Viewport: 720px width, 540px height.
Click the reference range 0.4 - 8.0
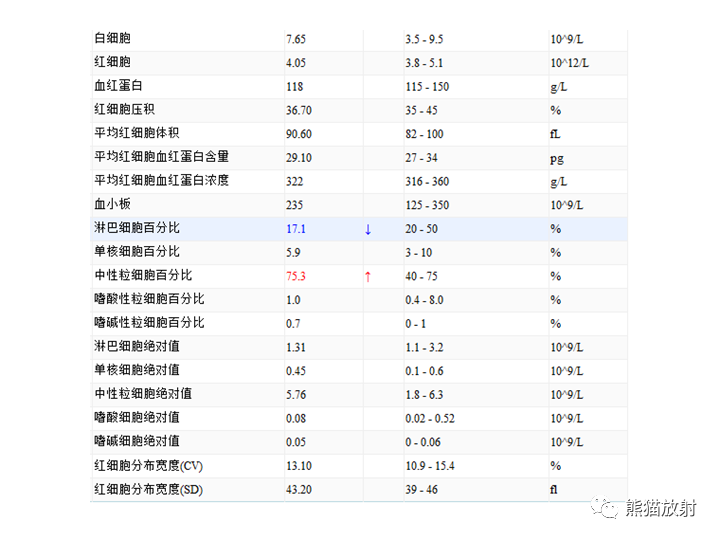424,300
